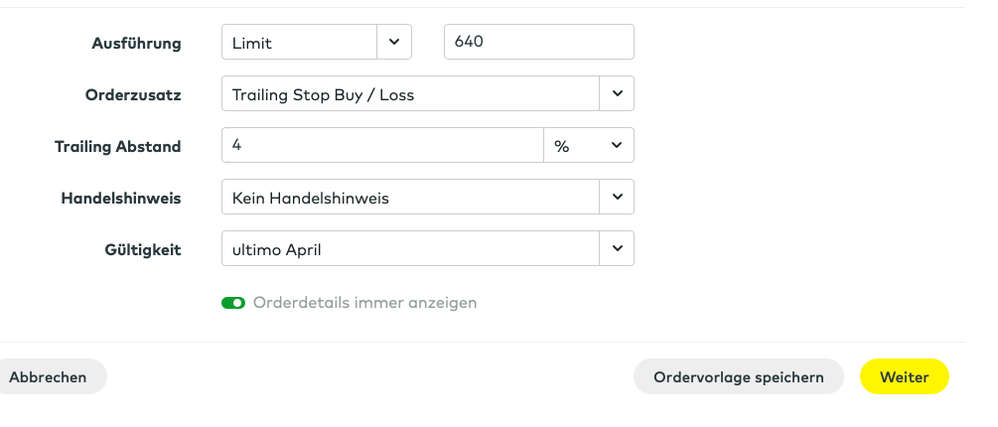Open the Kein Handelshinweis dropdown
Image resolution: width=998 pixels, height=427 pixels.
pyautogui.click(x=410, y=197)
